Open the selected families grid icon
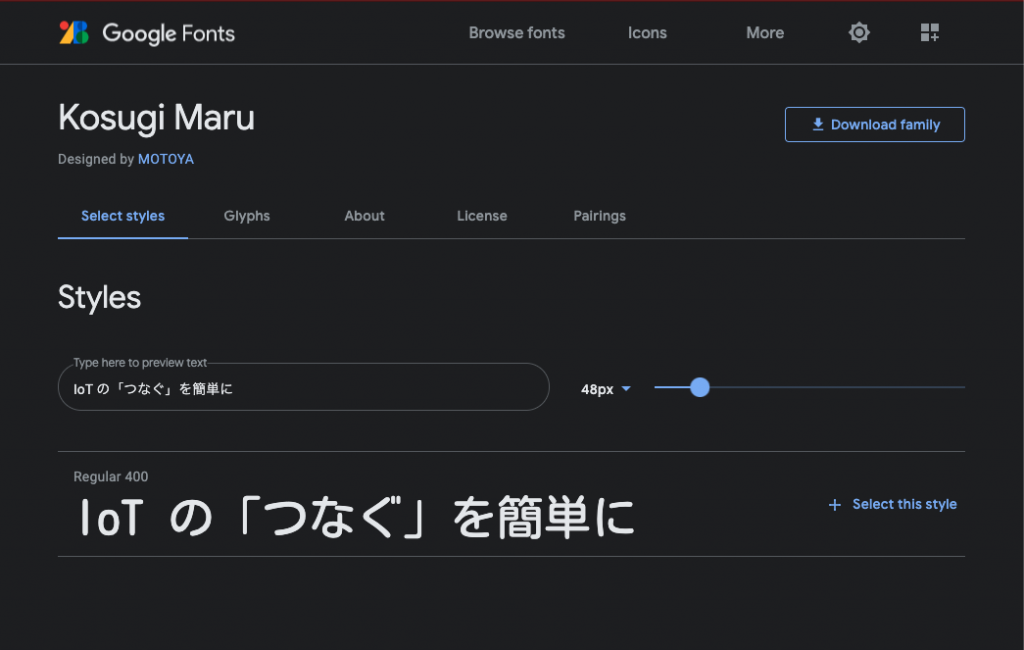1024x650 pixels. [x=929, y=33]
